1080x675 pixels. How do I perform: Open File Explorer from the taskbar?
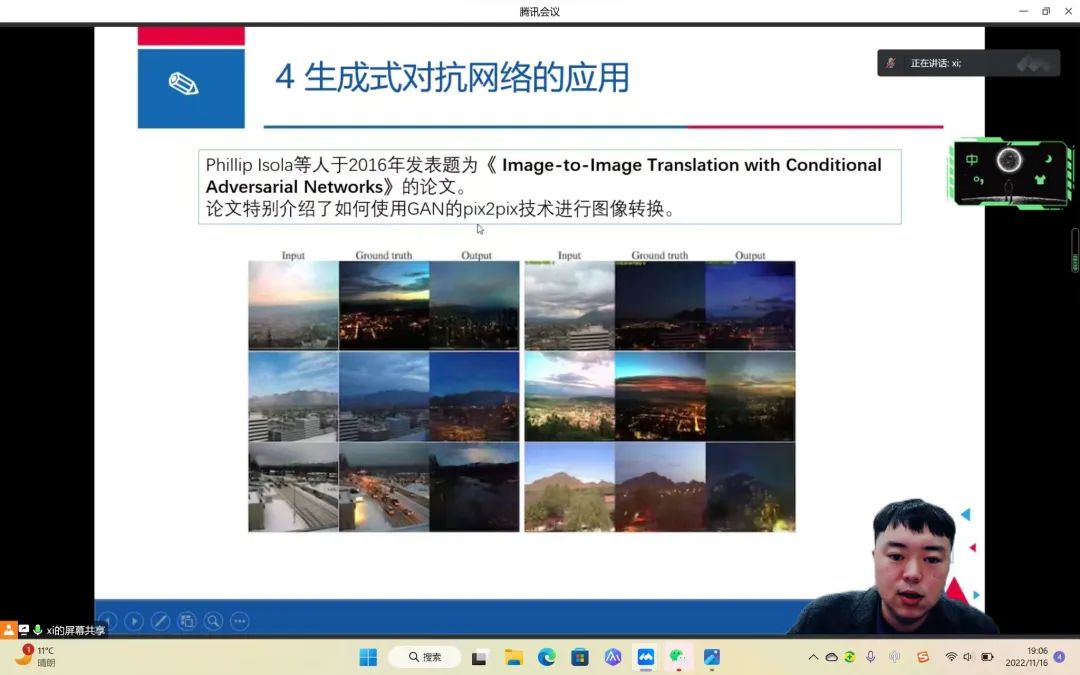[x=514, y=657]
